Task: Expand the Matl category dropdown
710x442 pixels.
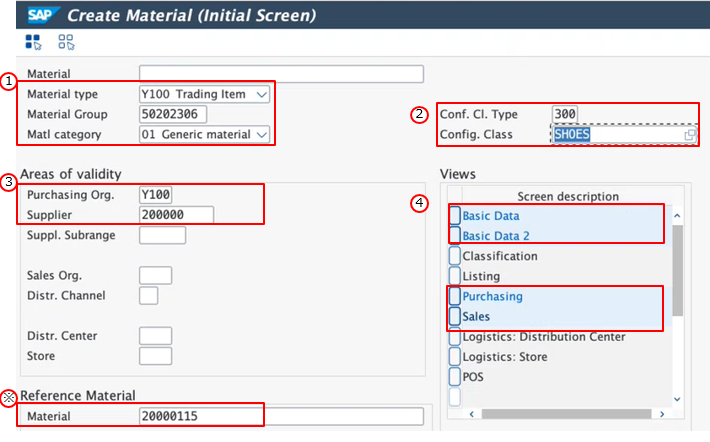Action: pos(262,134)
